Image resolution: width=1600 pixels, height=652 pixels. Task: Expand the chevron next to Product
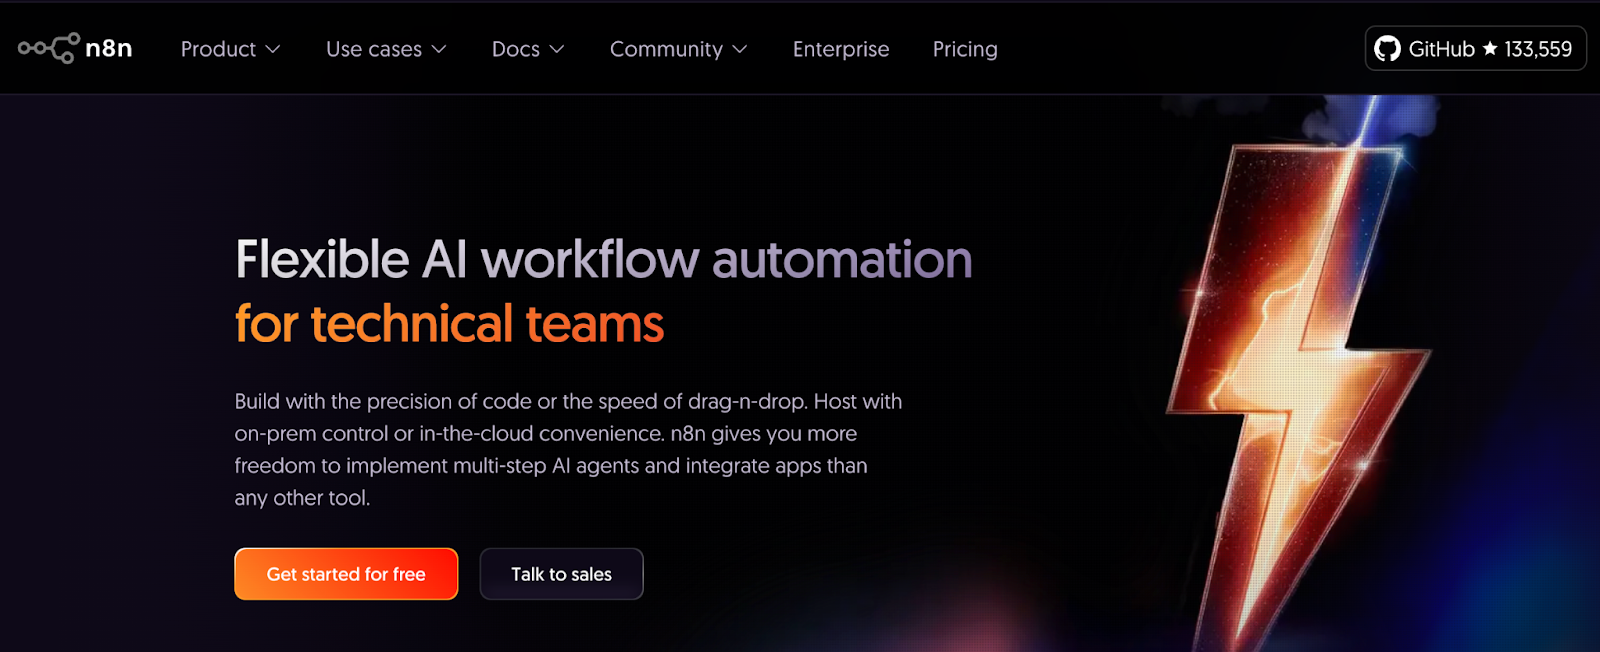(273, 49)
